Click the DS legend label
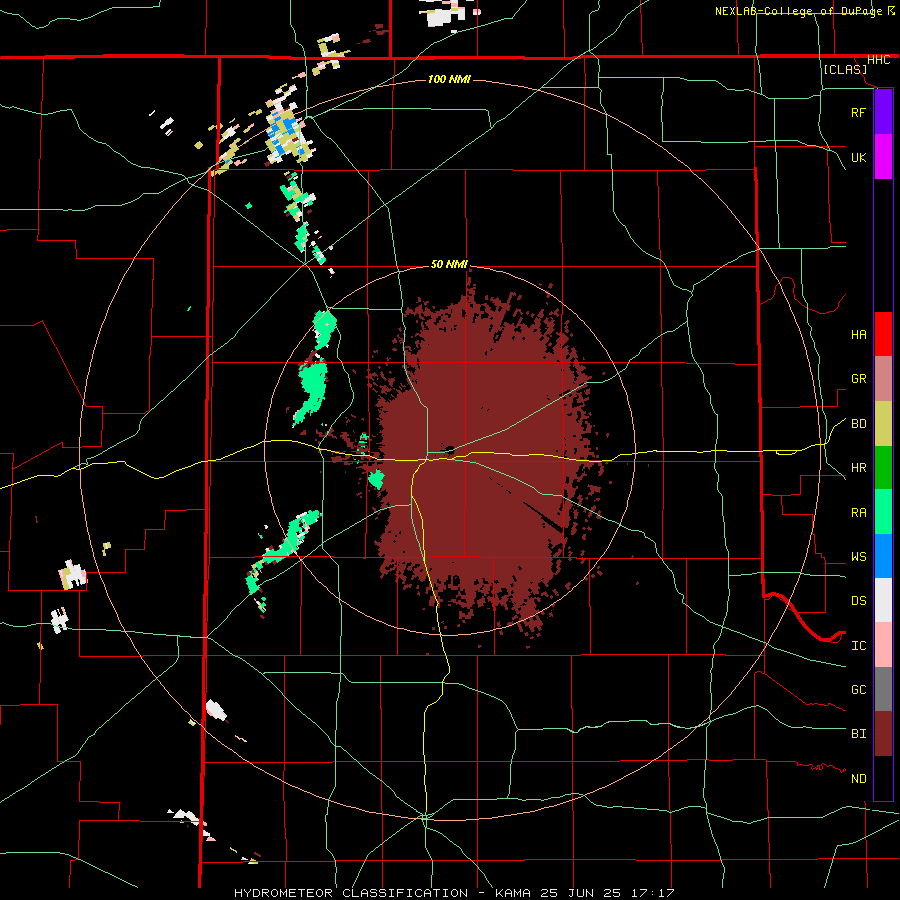 click(x=858, y=601)
